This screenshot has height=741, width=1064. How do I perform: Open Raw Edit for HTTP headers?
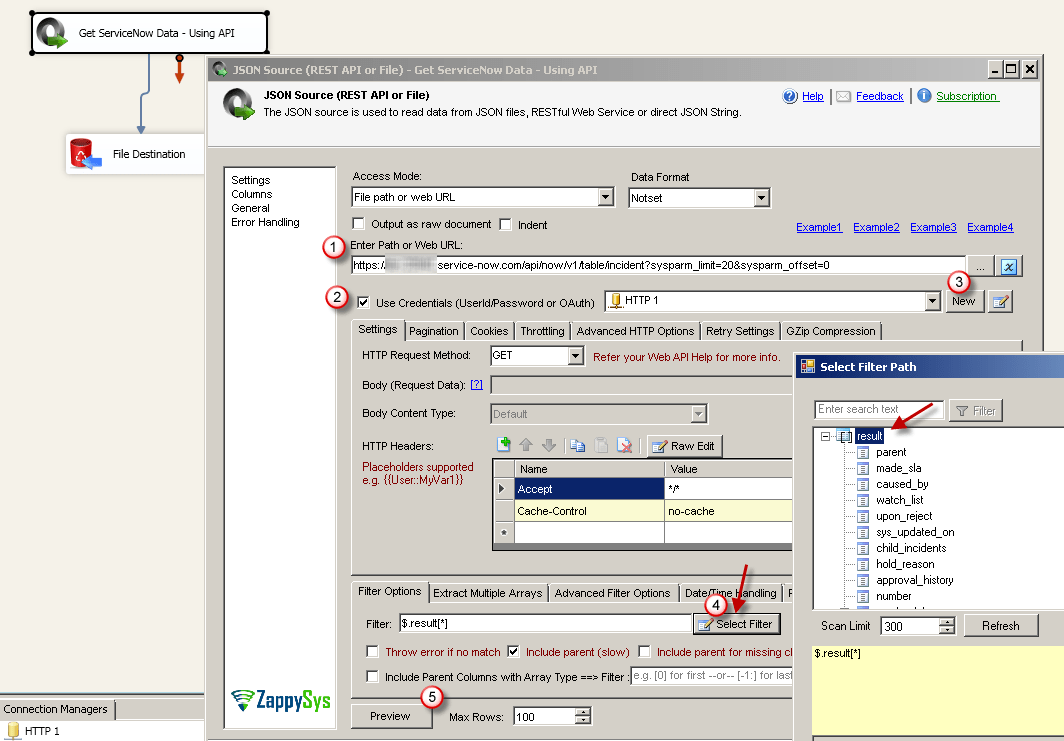click(x=684, y=446)
